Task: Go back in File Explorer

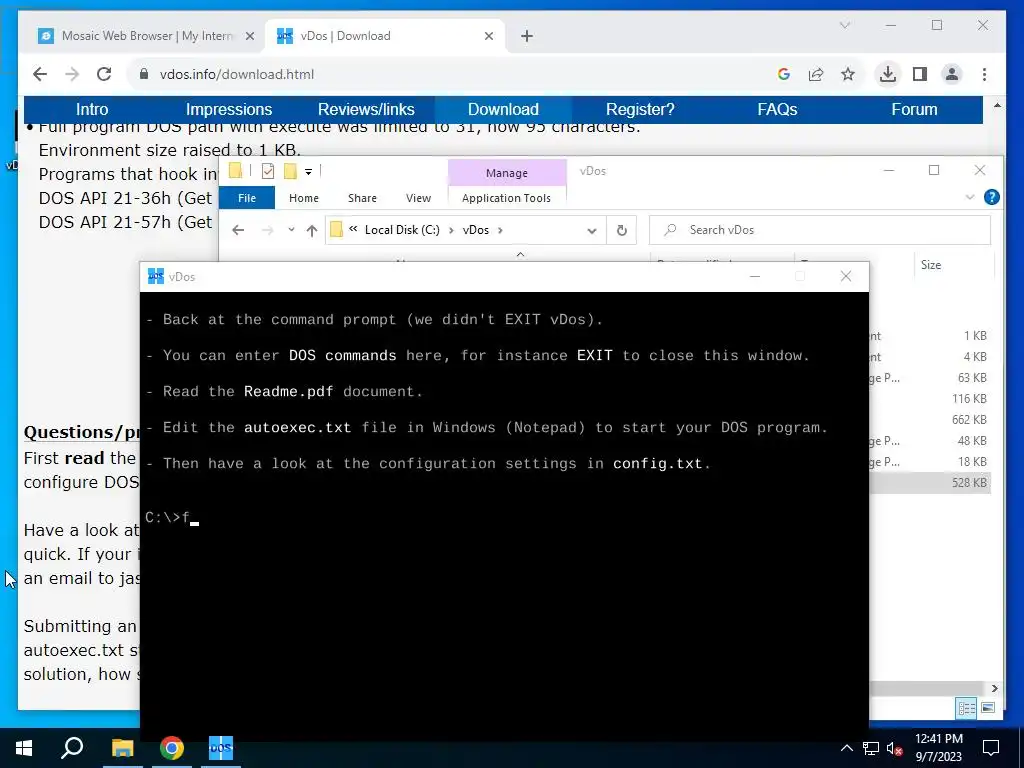Action: point(238,230)
